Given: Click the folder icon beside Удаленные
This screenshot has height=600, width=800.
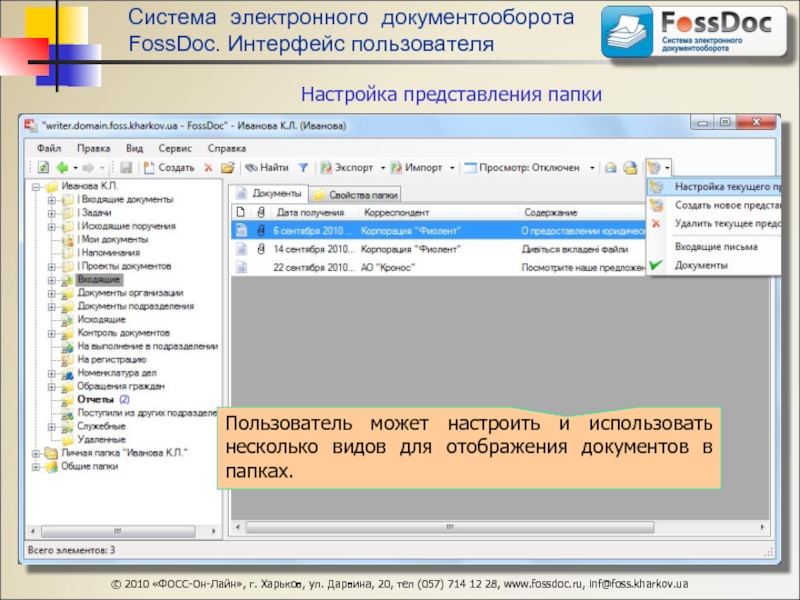Looking at the screenshot, I should [x=67, y=440].
